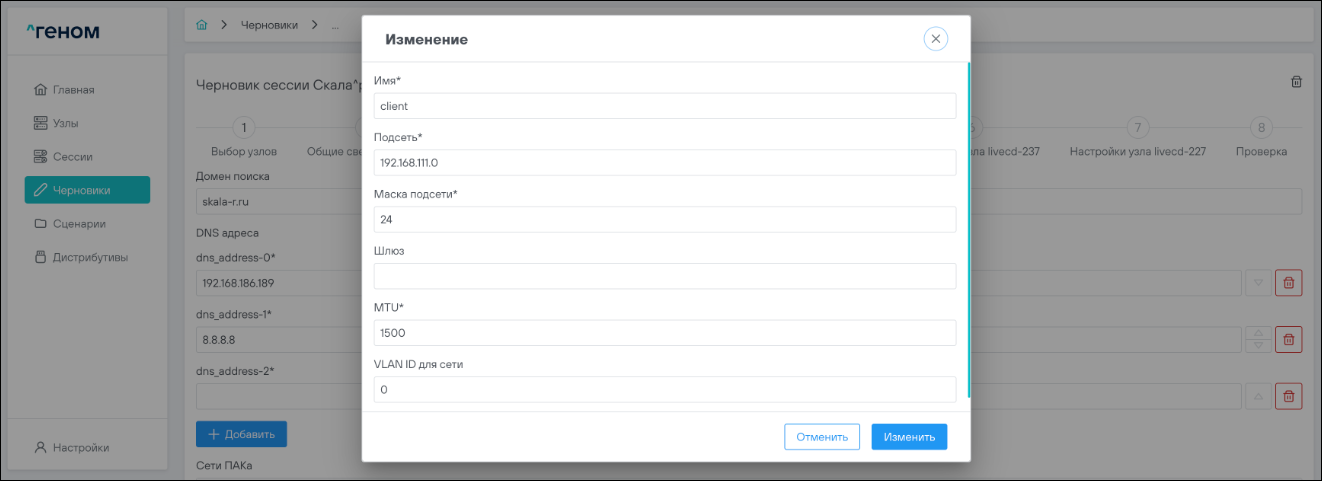Move dns_address-2 up with its arrow
Image resolution: width=1322 pixels, height=481 pixels.
point(1259,397)
